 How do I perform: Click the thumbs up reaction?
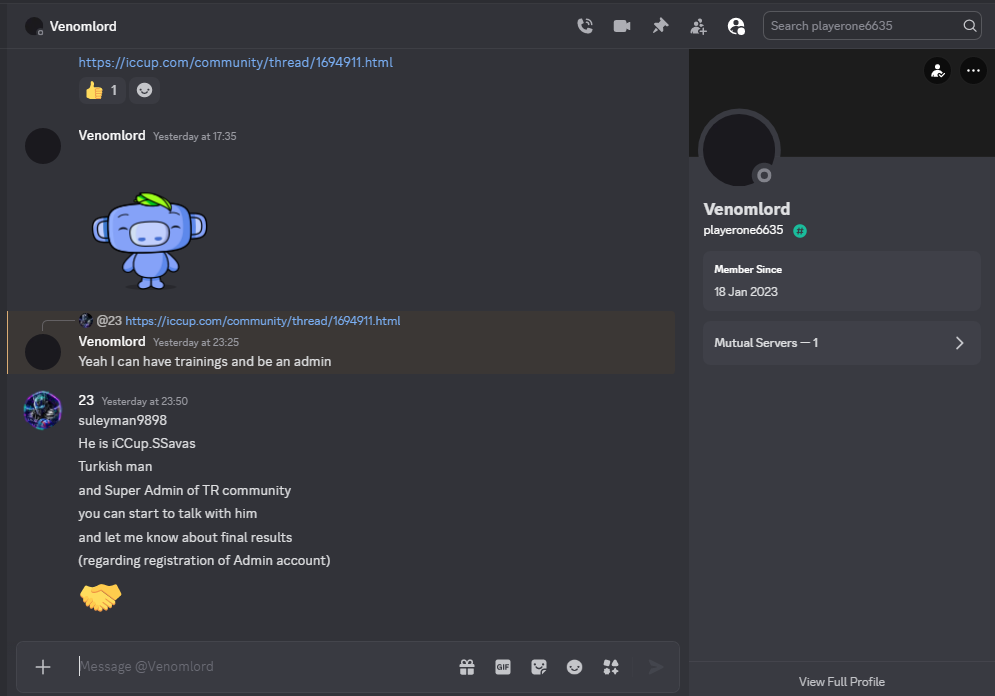coord(102,90)
